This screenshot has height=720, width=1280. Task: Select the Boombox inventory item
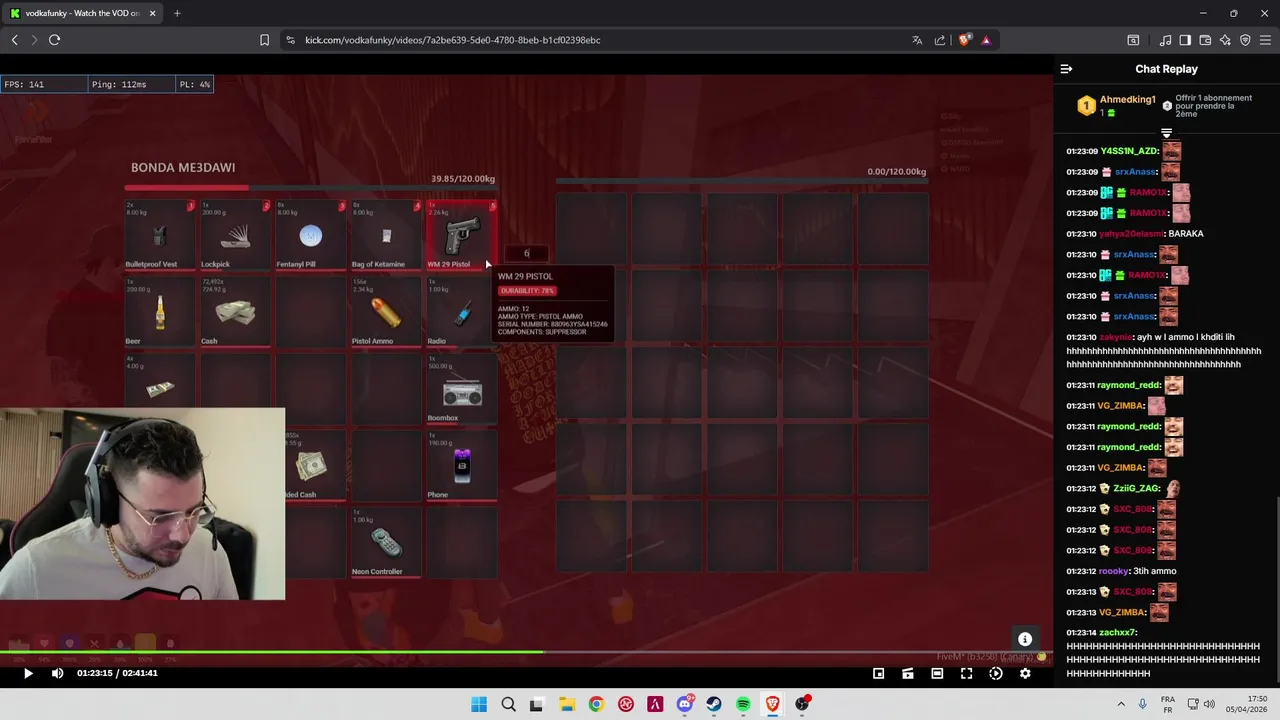[x=461, y=390]
